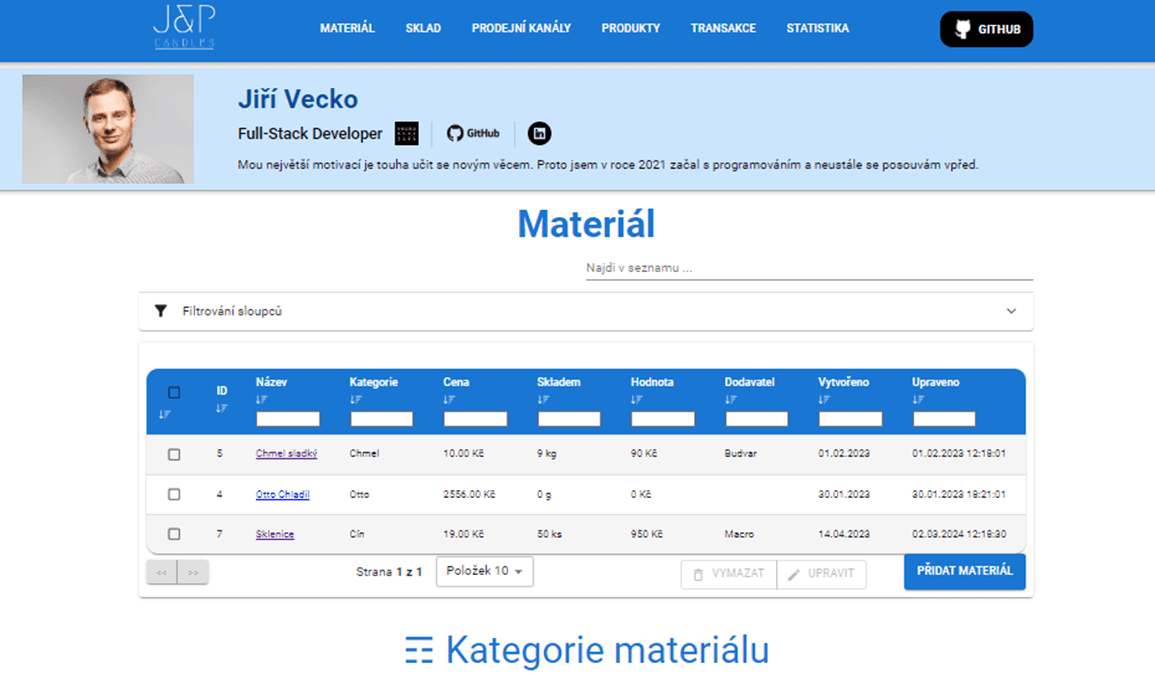Toggle the select-all checkbox in the table header
The width and height of the screenshot is (1155, 676).
point(174,394)
